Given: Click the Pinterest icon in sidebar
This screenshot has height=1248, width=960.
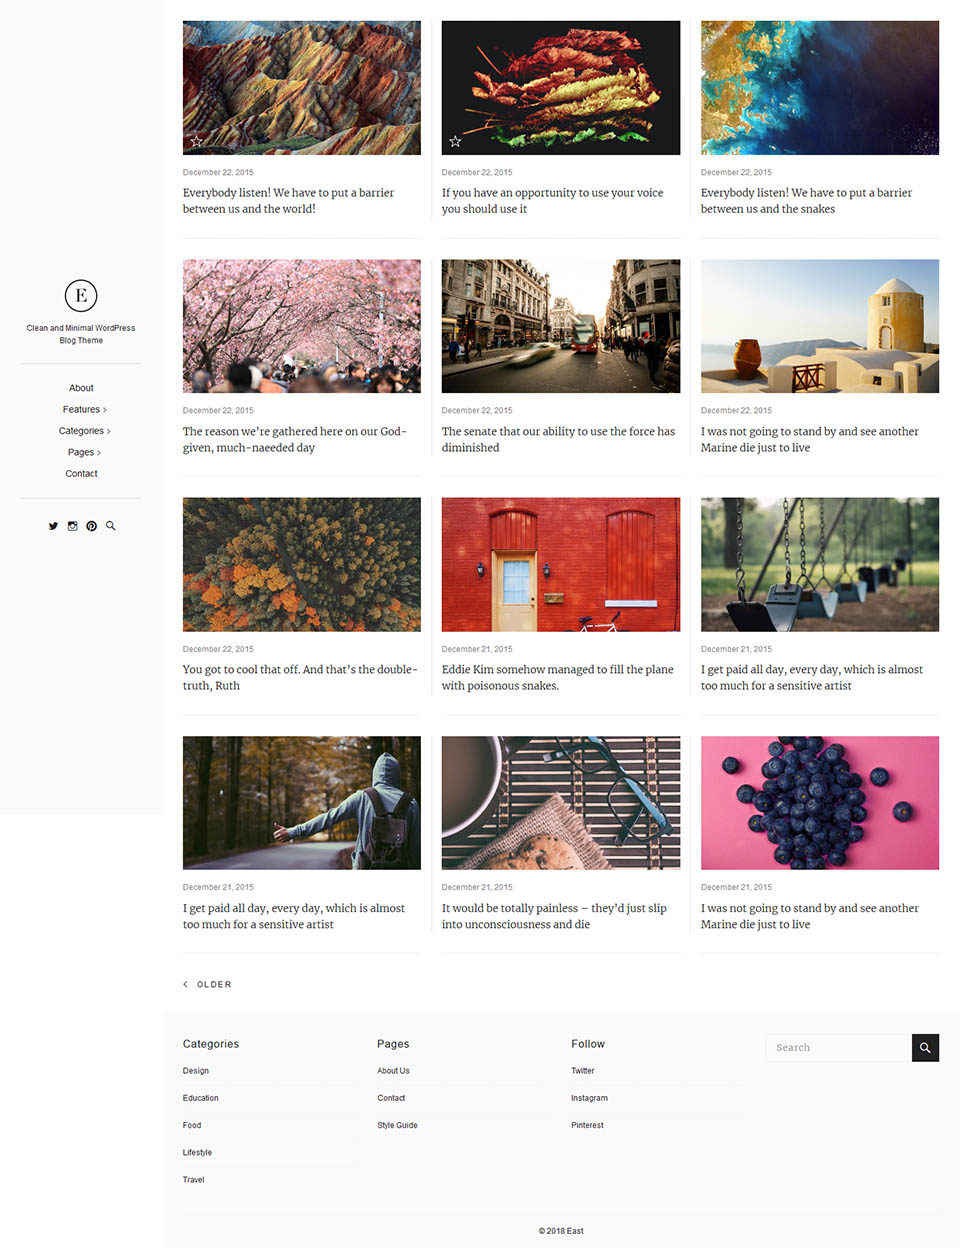Looking at the screenshot, I should pos(91,526).
